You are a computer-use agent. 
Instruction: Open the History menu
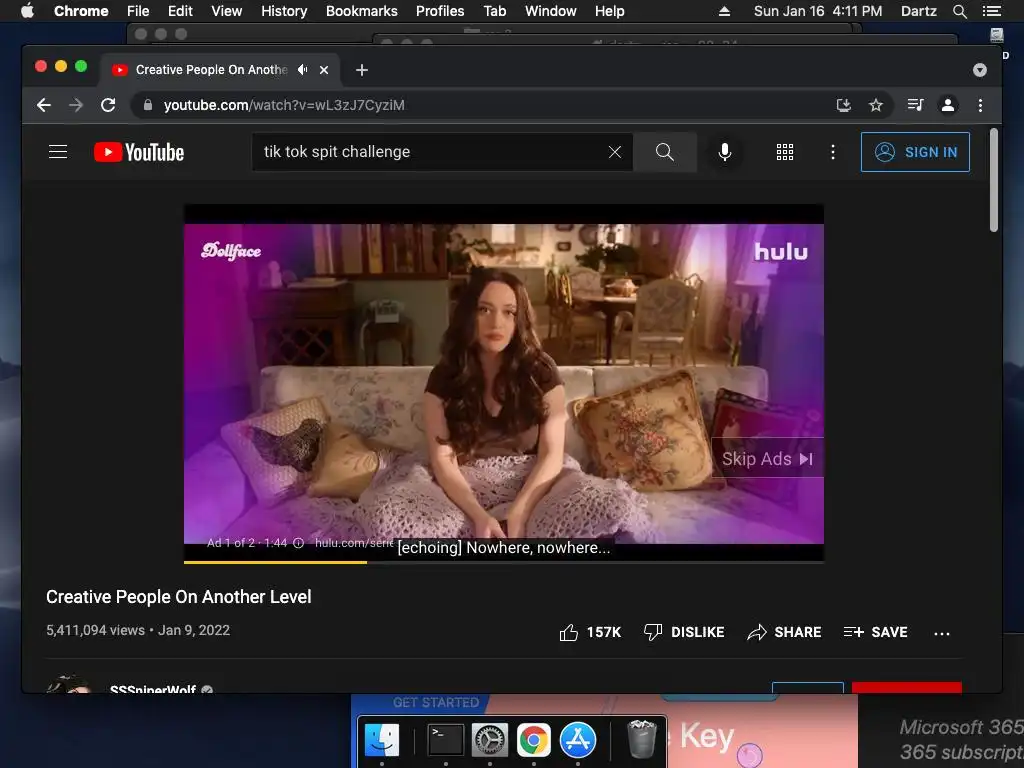coord(284,11)
